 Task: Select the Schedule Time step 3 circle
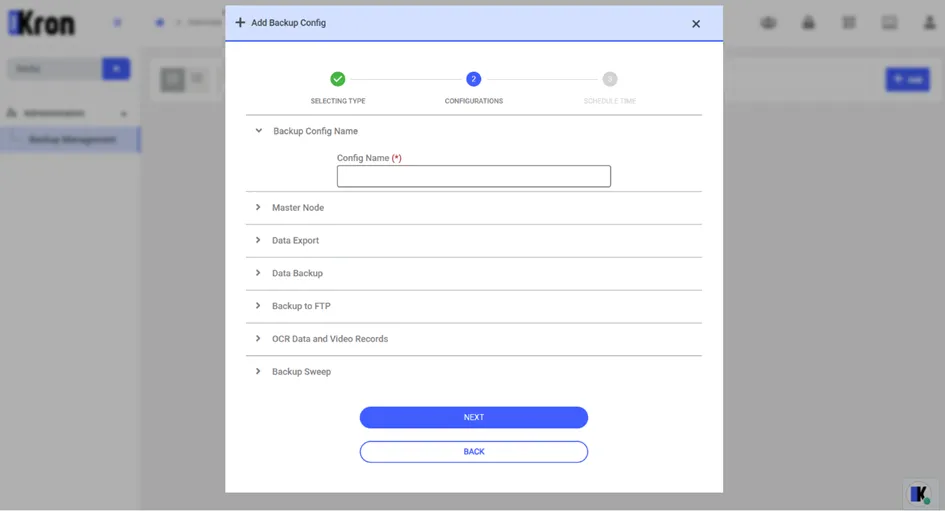point(610,79)
